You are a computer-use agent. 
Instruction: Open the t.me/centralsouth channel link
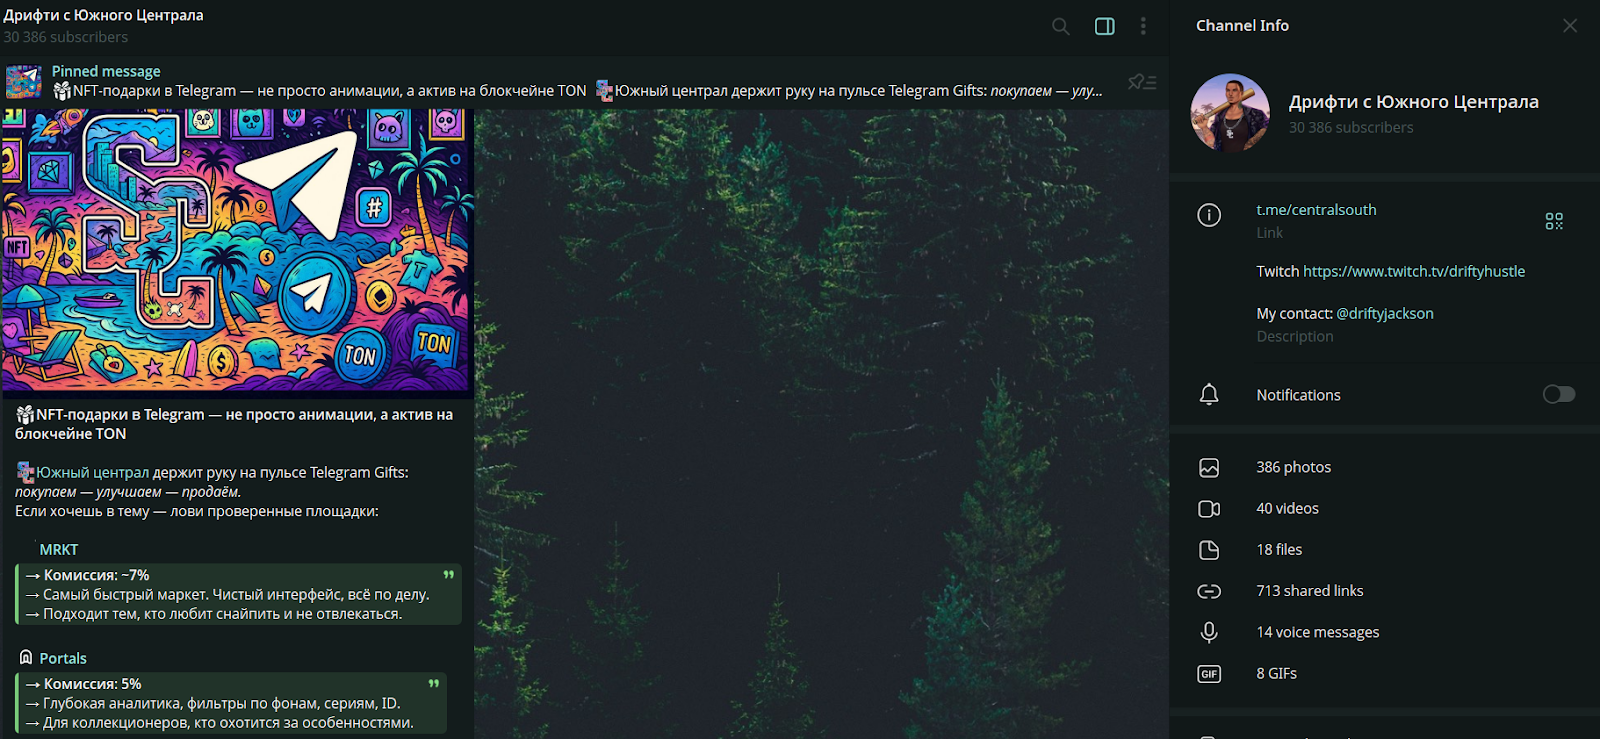point(1316,210)
